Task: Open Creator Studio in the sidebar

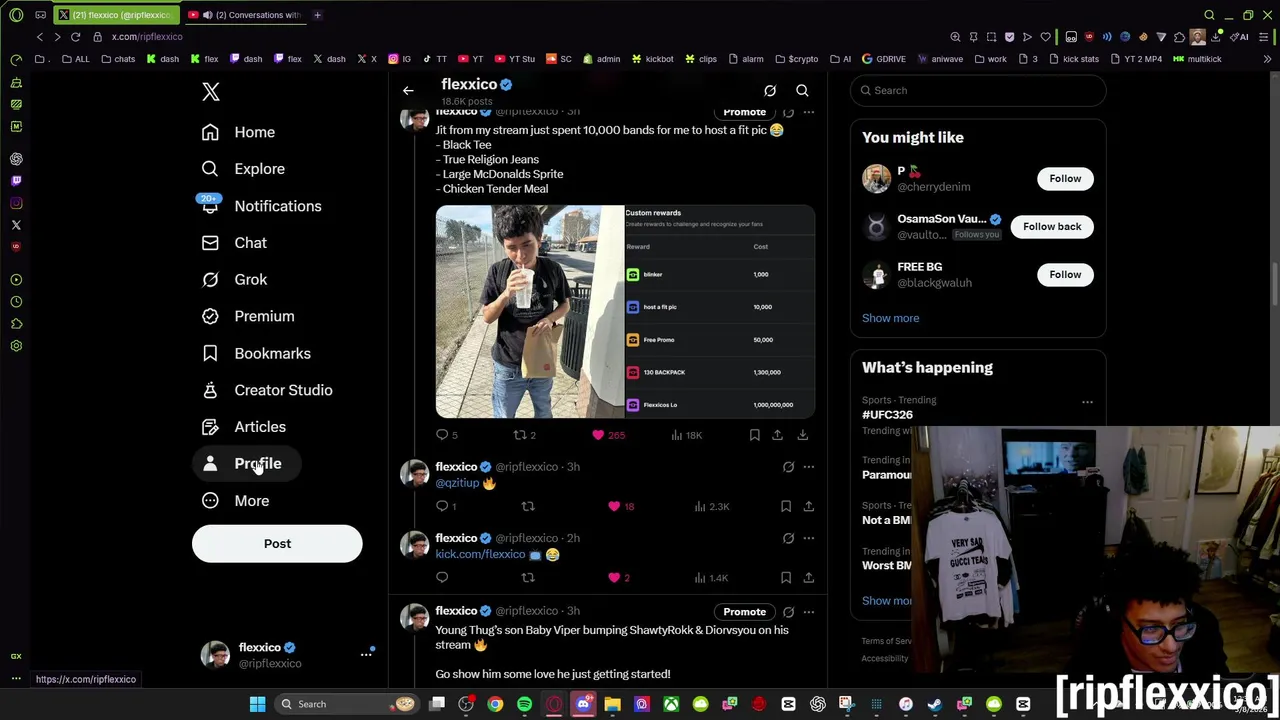Action: point(267,390)
